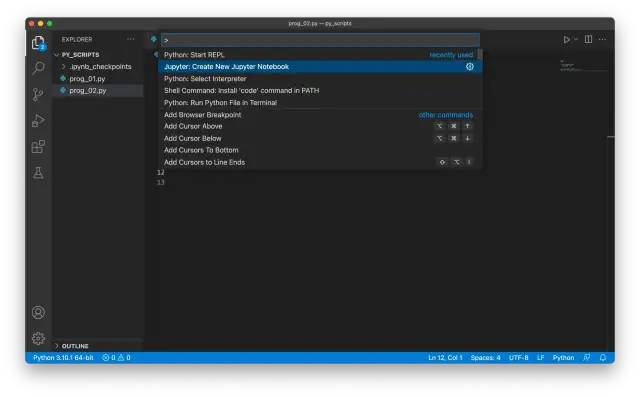Screen dimensions: 640x397
Task: Open Source Control view
Action: coord(38,94)
